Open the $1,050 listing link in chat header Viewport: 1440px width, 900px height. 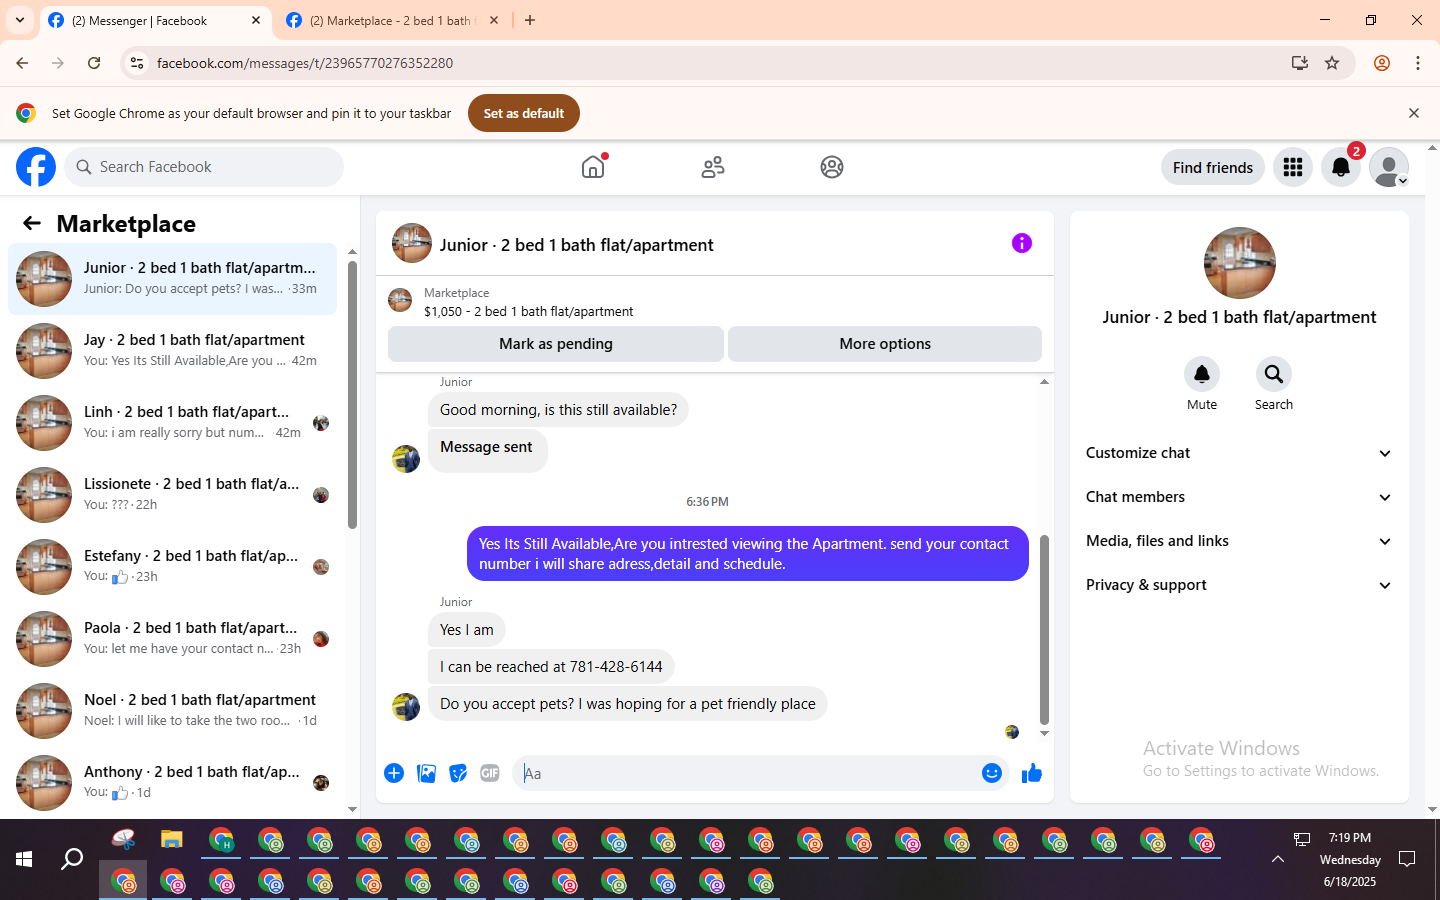[x=528, y=311]
